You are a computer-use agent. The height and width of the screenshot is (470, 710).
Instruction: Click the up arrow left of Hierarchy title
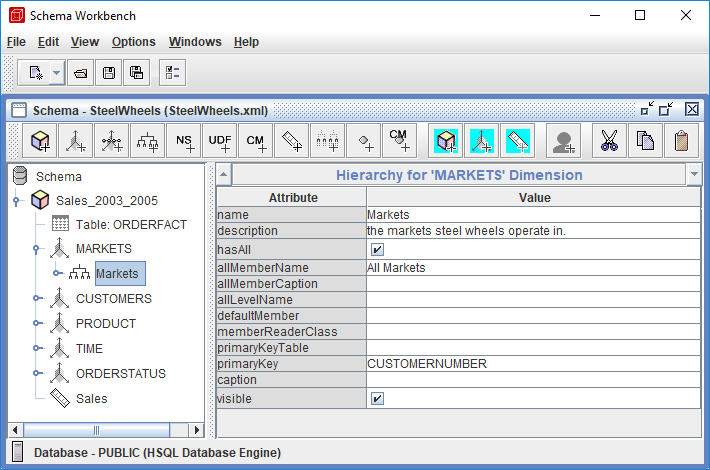tap(223, 174)
